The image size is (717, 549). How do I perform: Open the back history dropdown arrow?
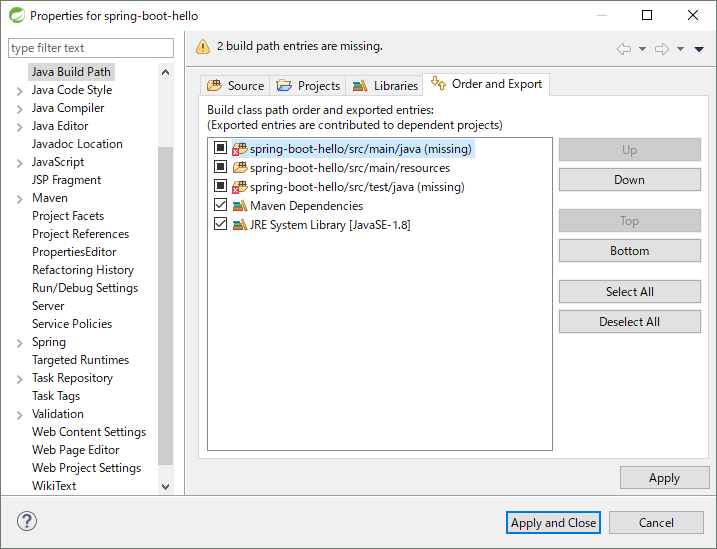coord(642,49)
